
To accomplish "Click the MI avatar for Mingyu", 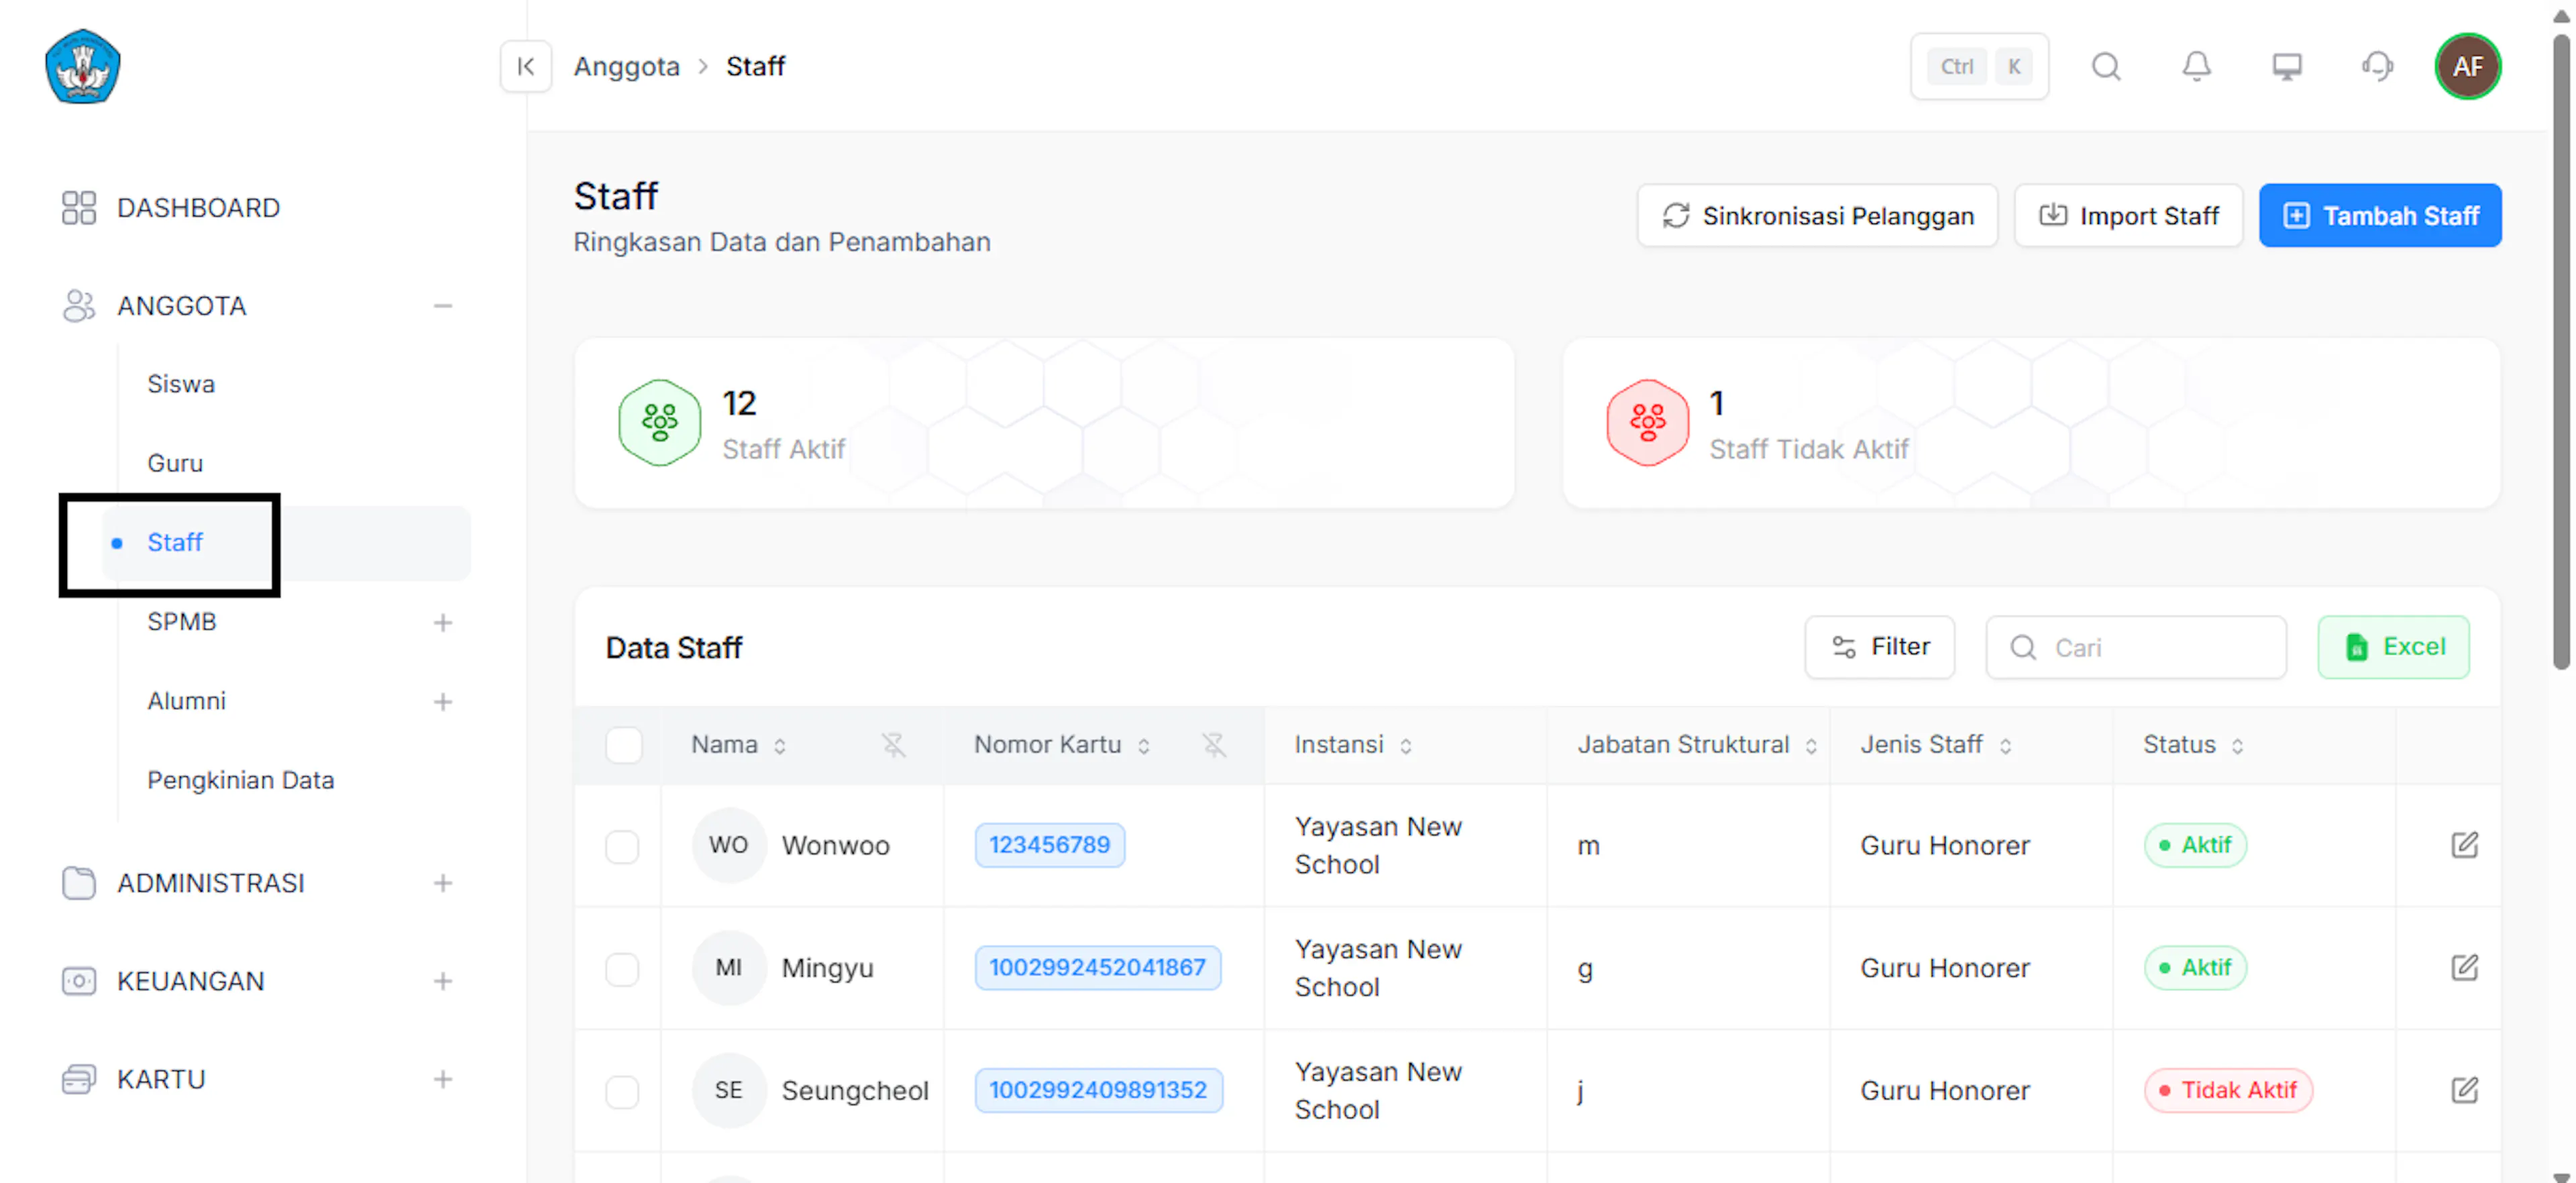I will [x=728, y=968].
